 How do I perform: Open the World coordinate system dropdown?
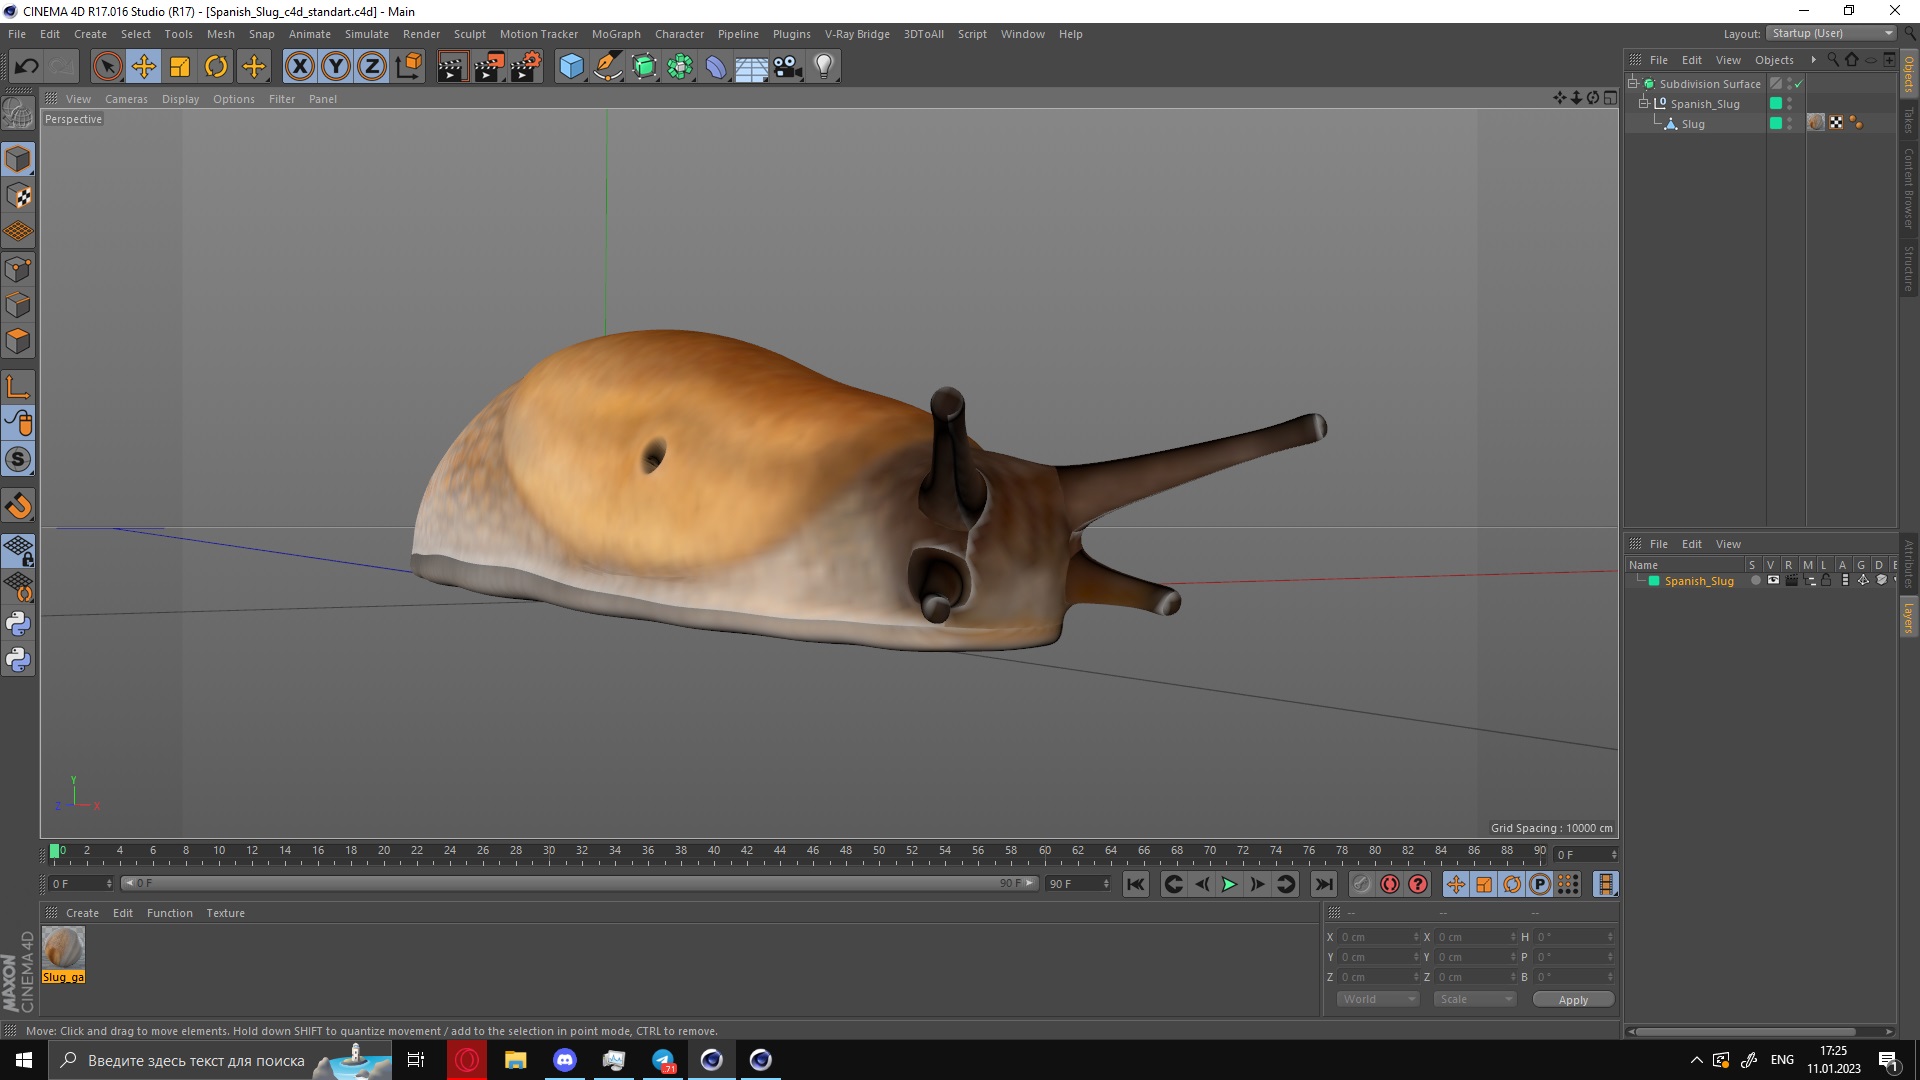(1378, 999)
